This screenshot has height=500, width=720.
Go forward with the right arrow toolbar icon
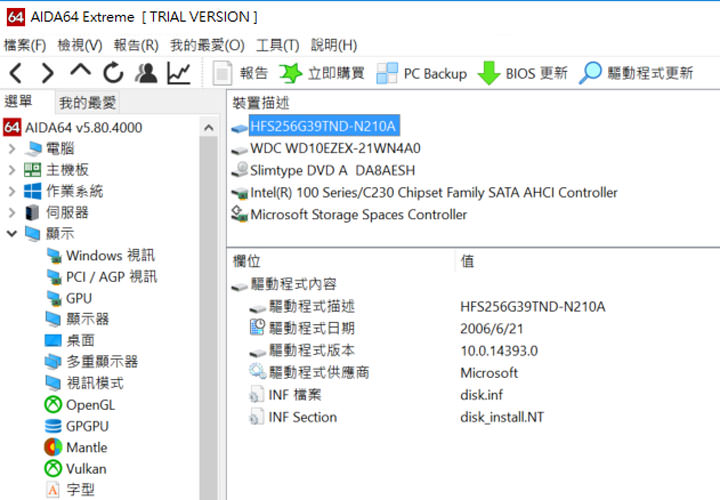(x=48, y=73)
